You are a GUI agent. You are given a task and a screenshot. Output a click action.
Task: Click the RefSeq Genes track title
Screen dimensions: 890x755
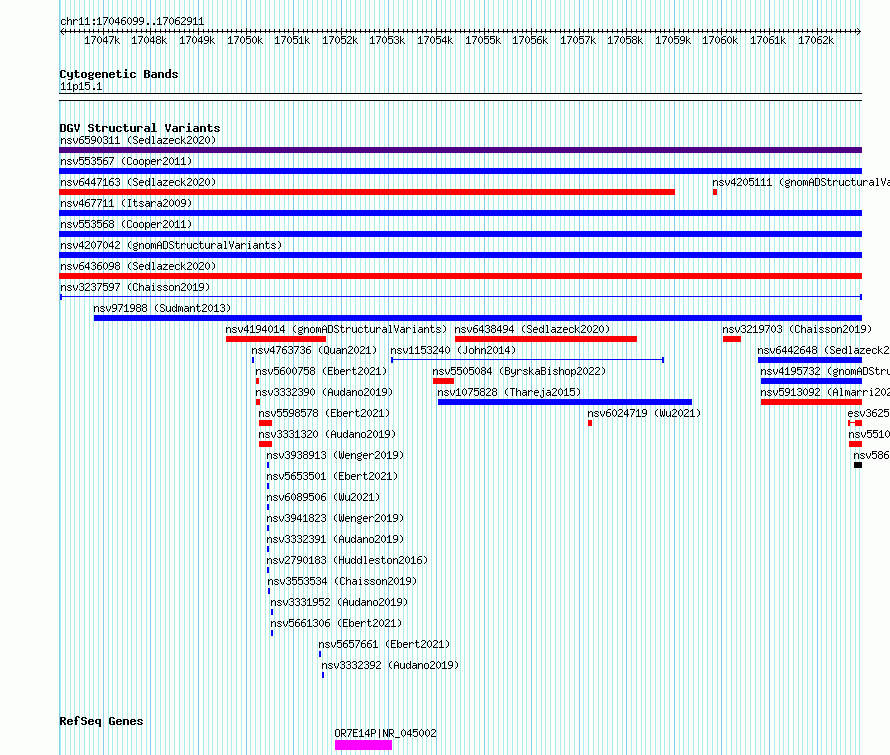point(102,722)
